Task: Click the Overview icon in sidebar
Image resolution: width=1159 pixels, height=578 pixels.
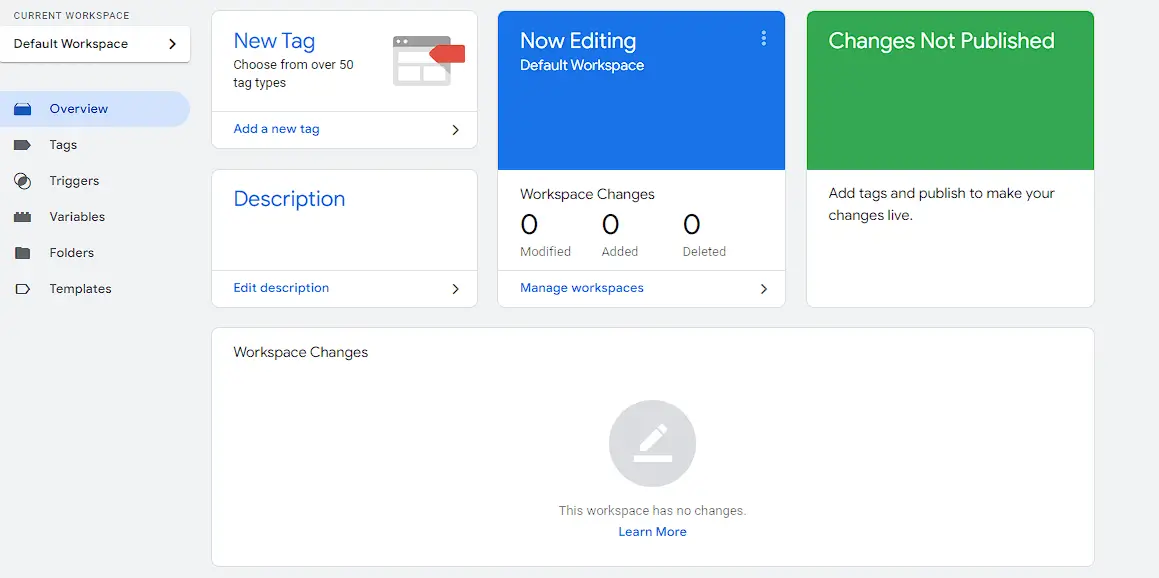Action: (x=22, y=109)
